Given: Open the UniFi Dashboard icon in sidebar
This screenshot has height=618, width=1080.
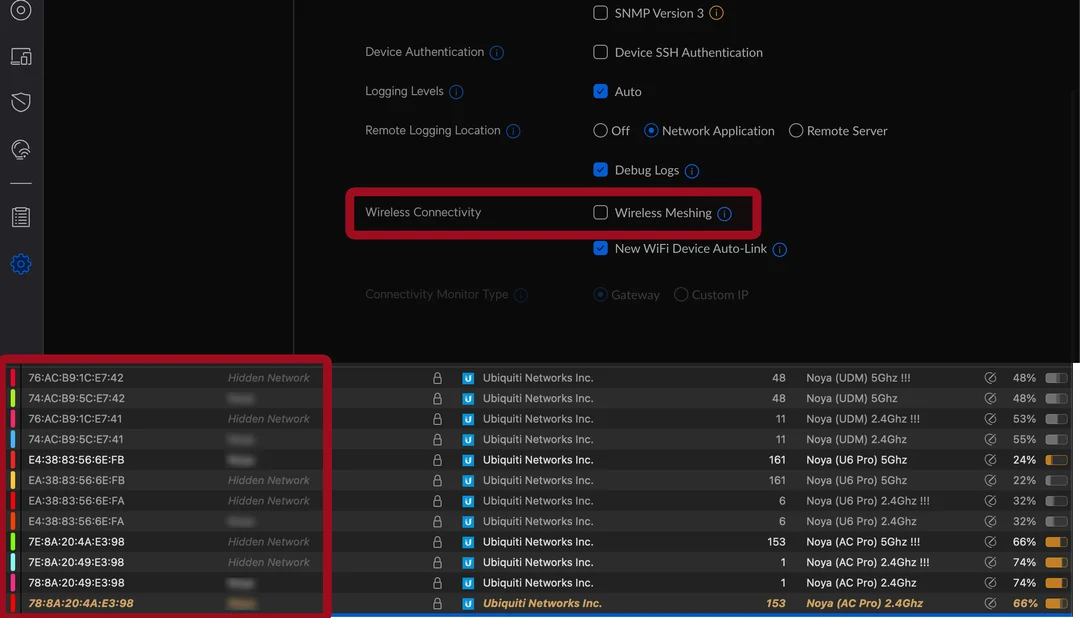Looking at the screenshot, I should (21, 10).
